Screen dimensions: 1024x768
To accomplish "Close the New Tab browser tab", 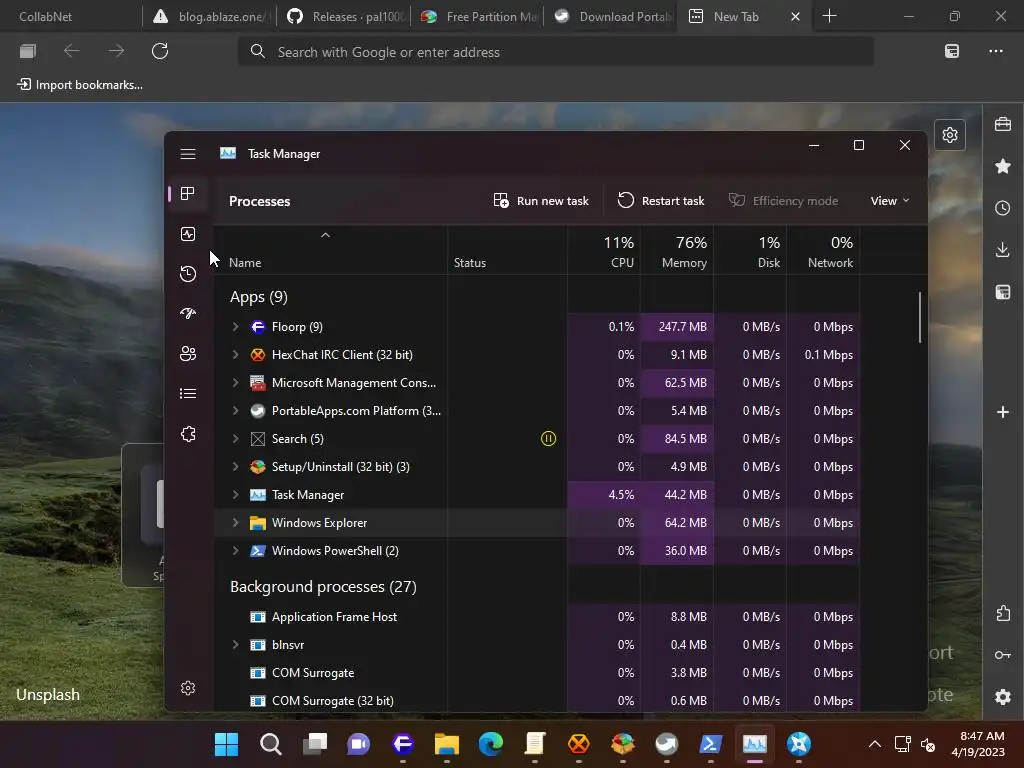I will click(795, 16).
